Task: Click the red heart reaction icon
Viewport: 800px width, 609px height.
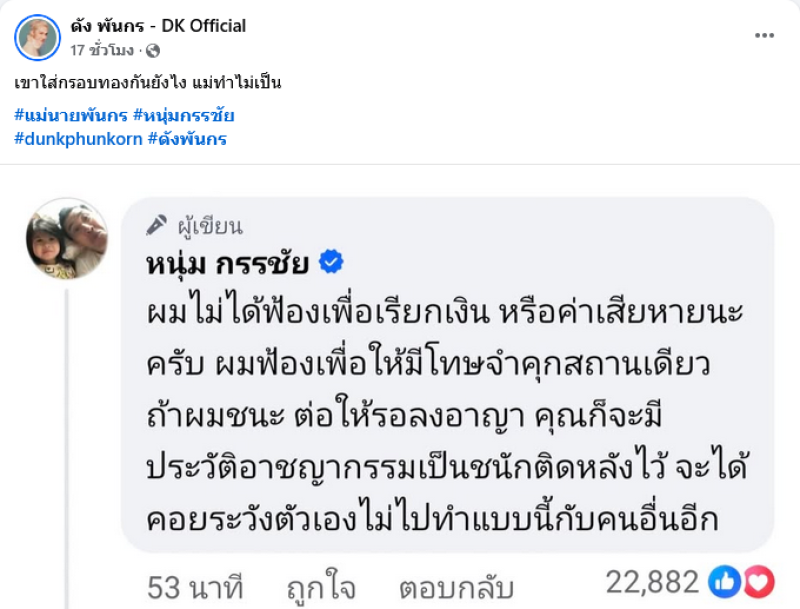Action: [x=759, y=581]
